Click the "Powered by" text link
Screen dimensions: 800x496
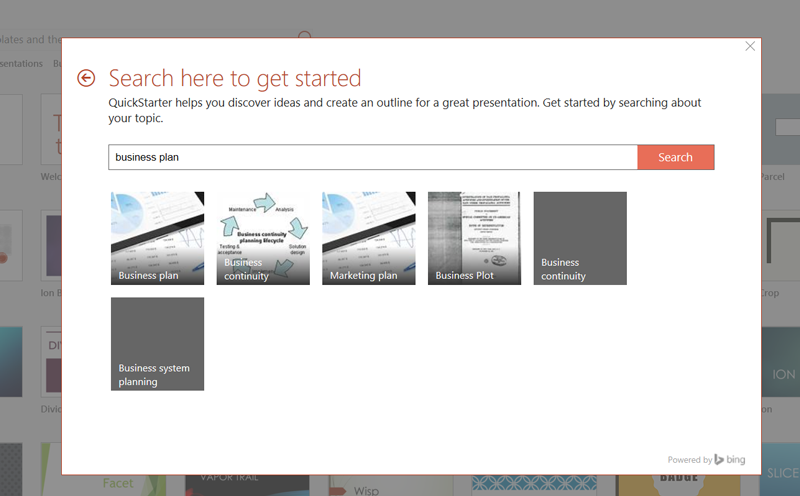pos(689,460)
